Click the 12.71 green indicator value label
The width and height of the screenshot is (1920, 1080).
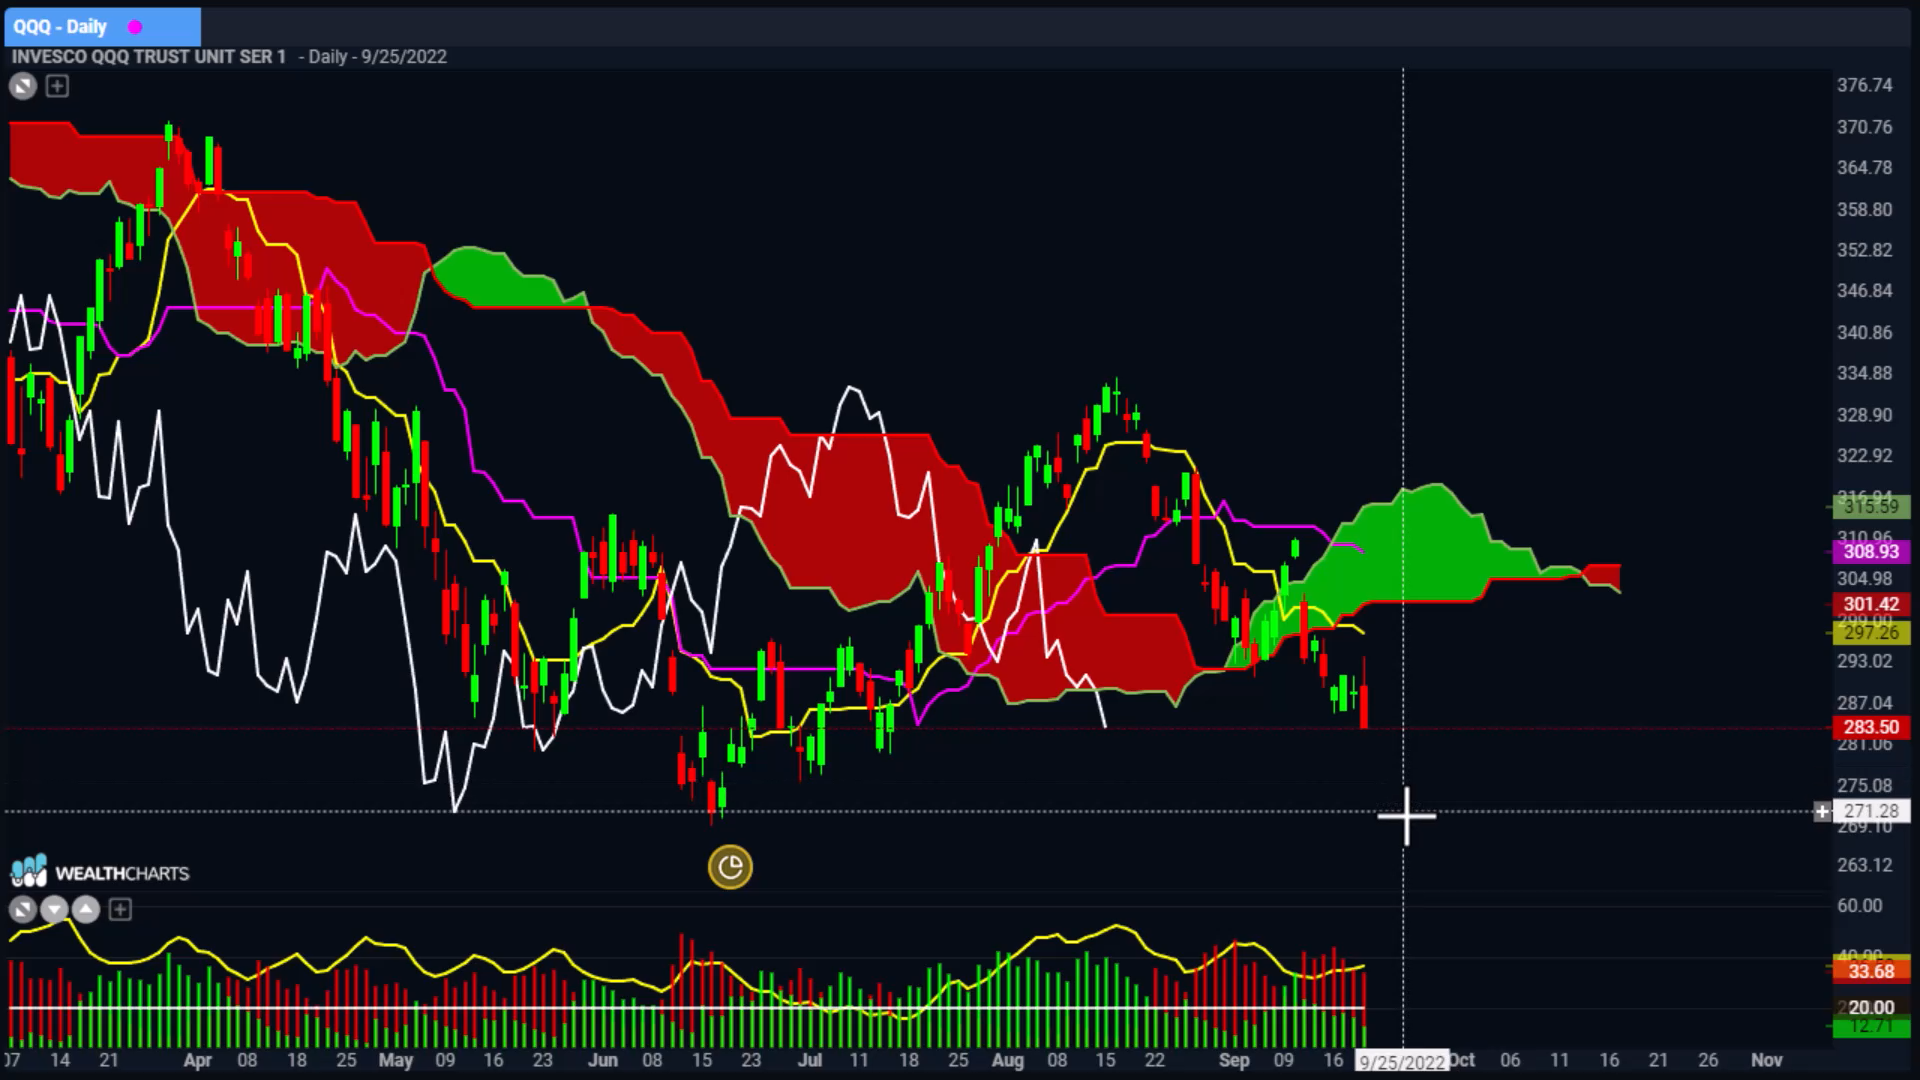1871,1027
